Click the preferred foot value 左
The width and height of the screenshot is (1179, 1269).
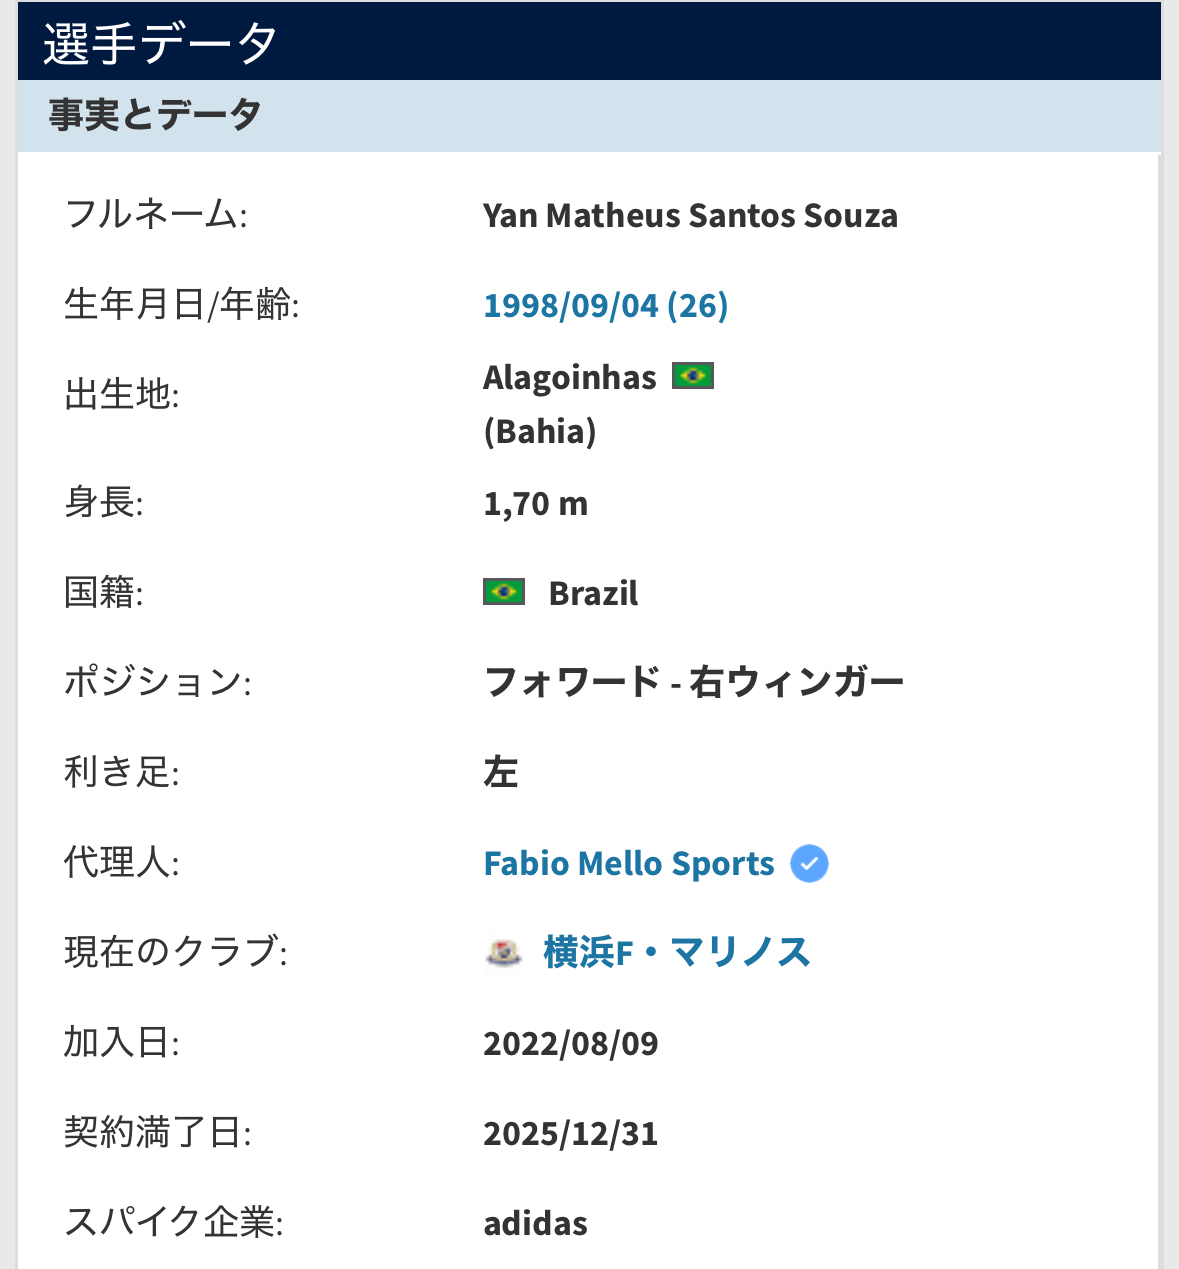pyautogui.click(x=500, y=772)
